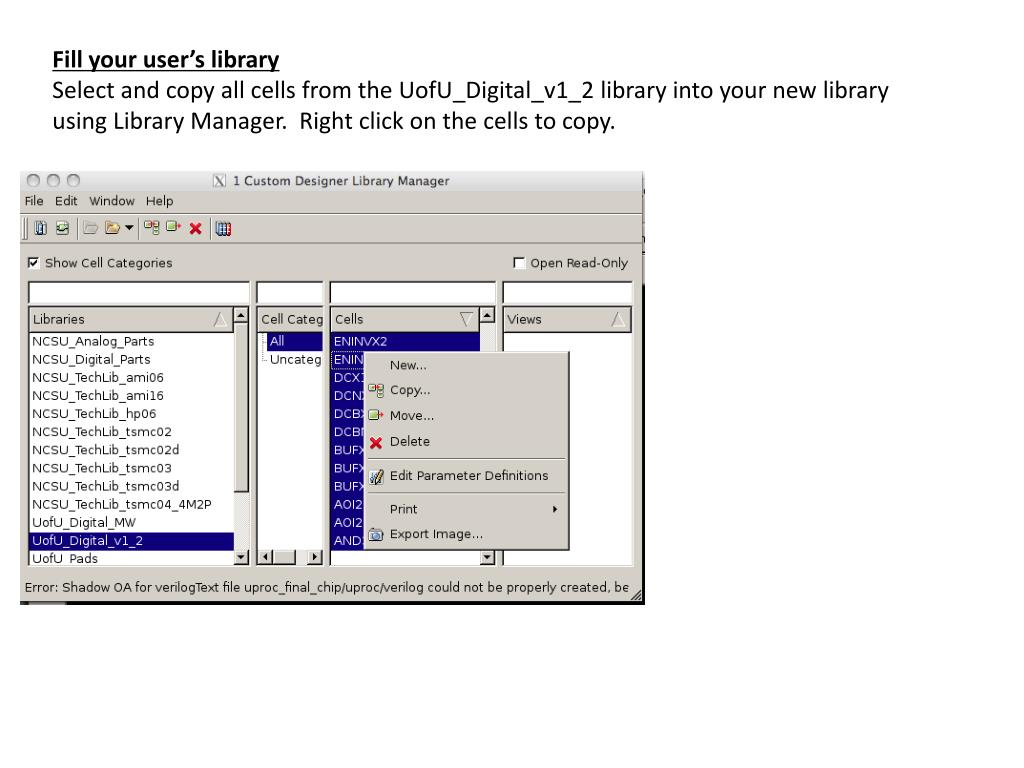Click the red Delete icon in context menu
The height and width of the screenshot is (768, 1024).
point(376,443)
